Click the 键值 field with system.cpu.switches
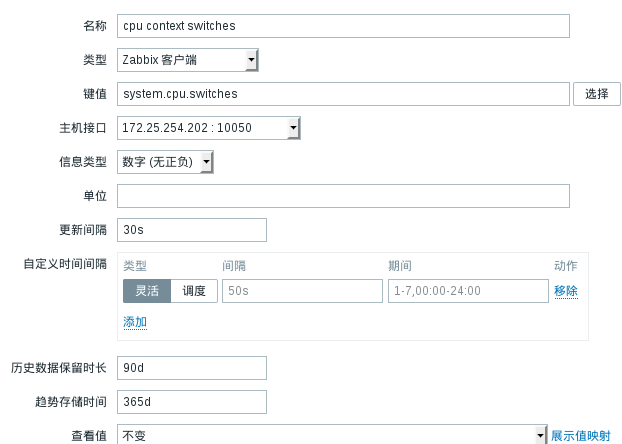 tap(343, 94)
